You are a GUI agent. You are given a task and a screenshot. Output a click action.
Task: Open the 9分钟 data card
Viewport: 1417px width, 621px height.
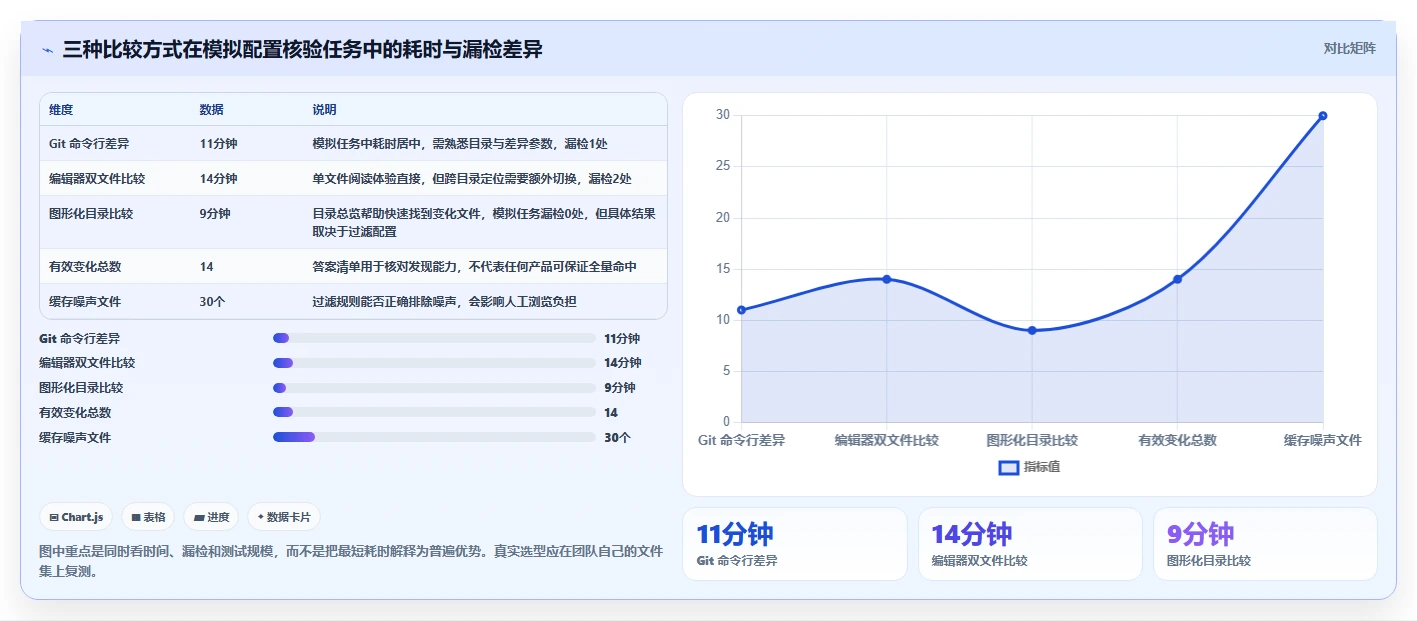point(1265,544)
